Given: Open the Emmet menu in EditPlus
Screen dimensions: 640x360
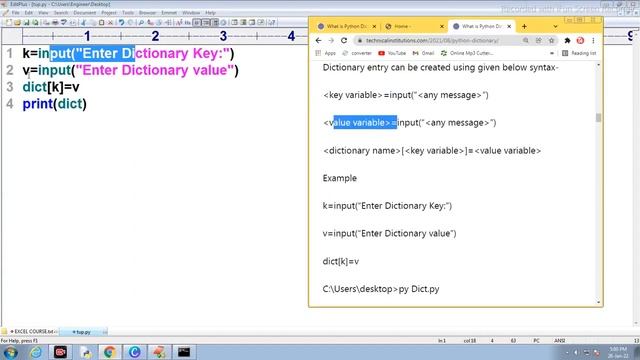Looking at the screenshot, I should 169,13.
